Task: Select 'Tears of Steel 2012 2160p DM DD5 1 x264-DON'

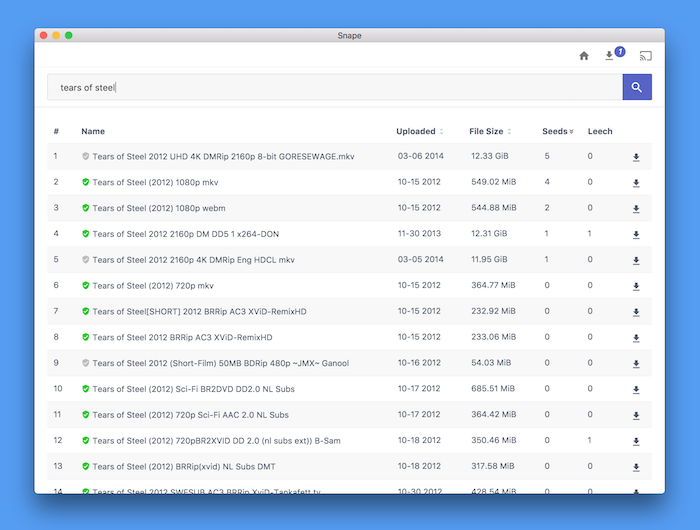Action: pyautogui.click(x=186, y=234)
